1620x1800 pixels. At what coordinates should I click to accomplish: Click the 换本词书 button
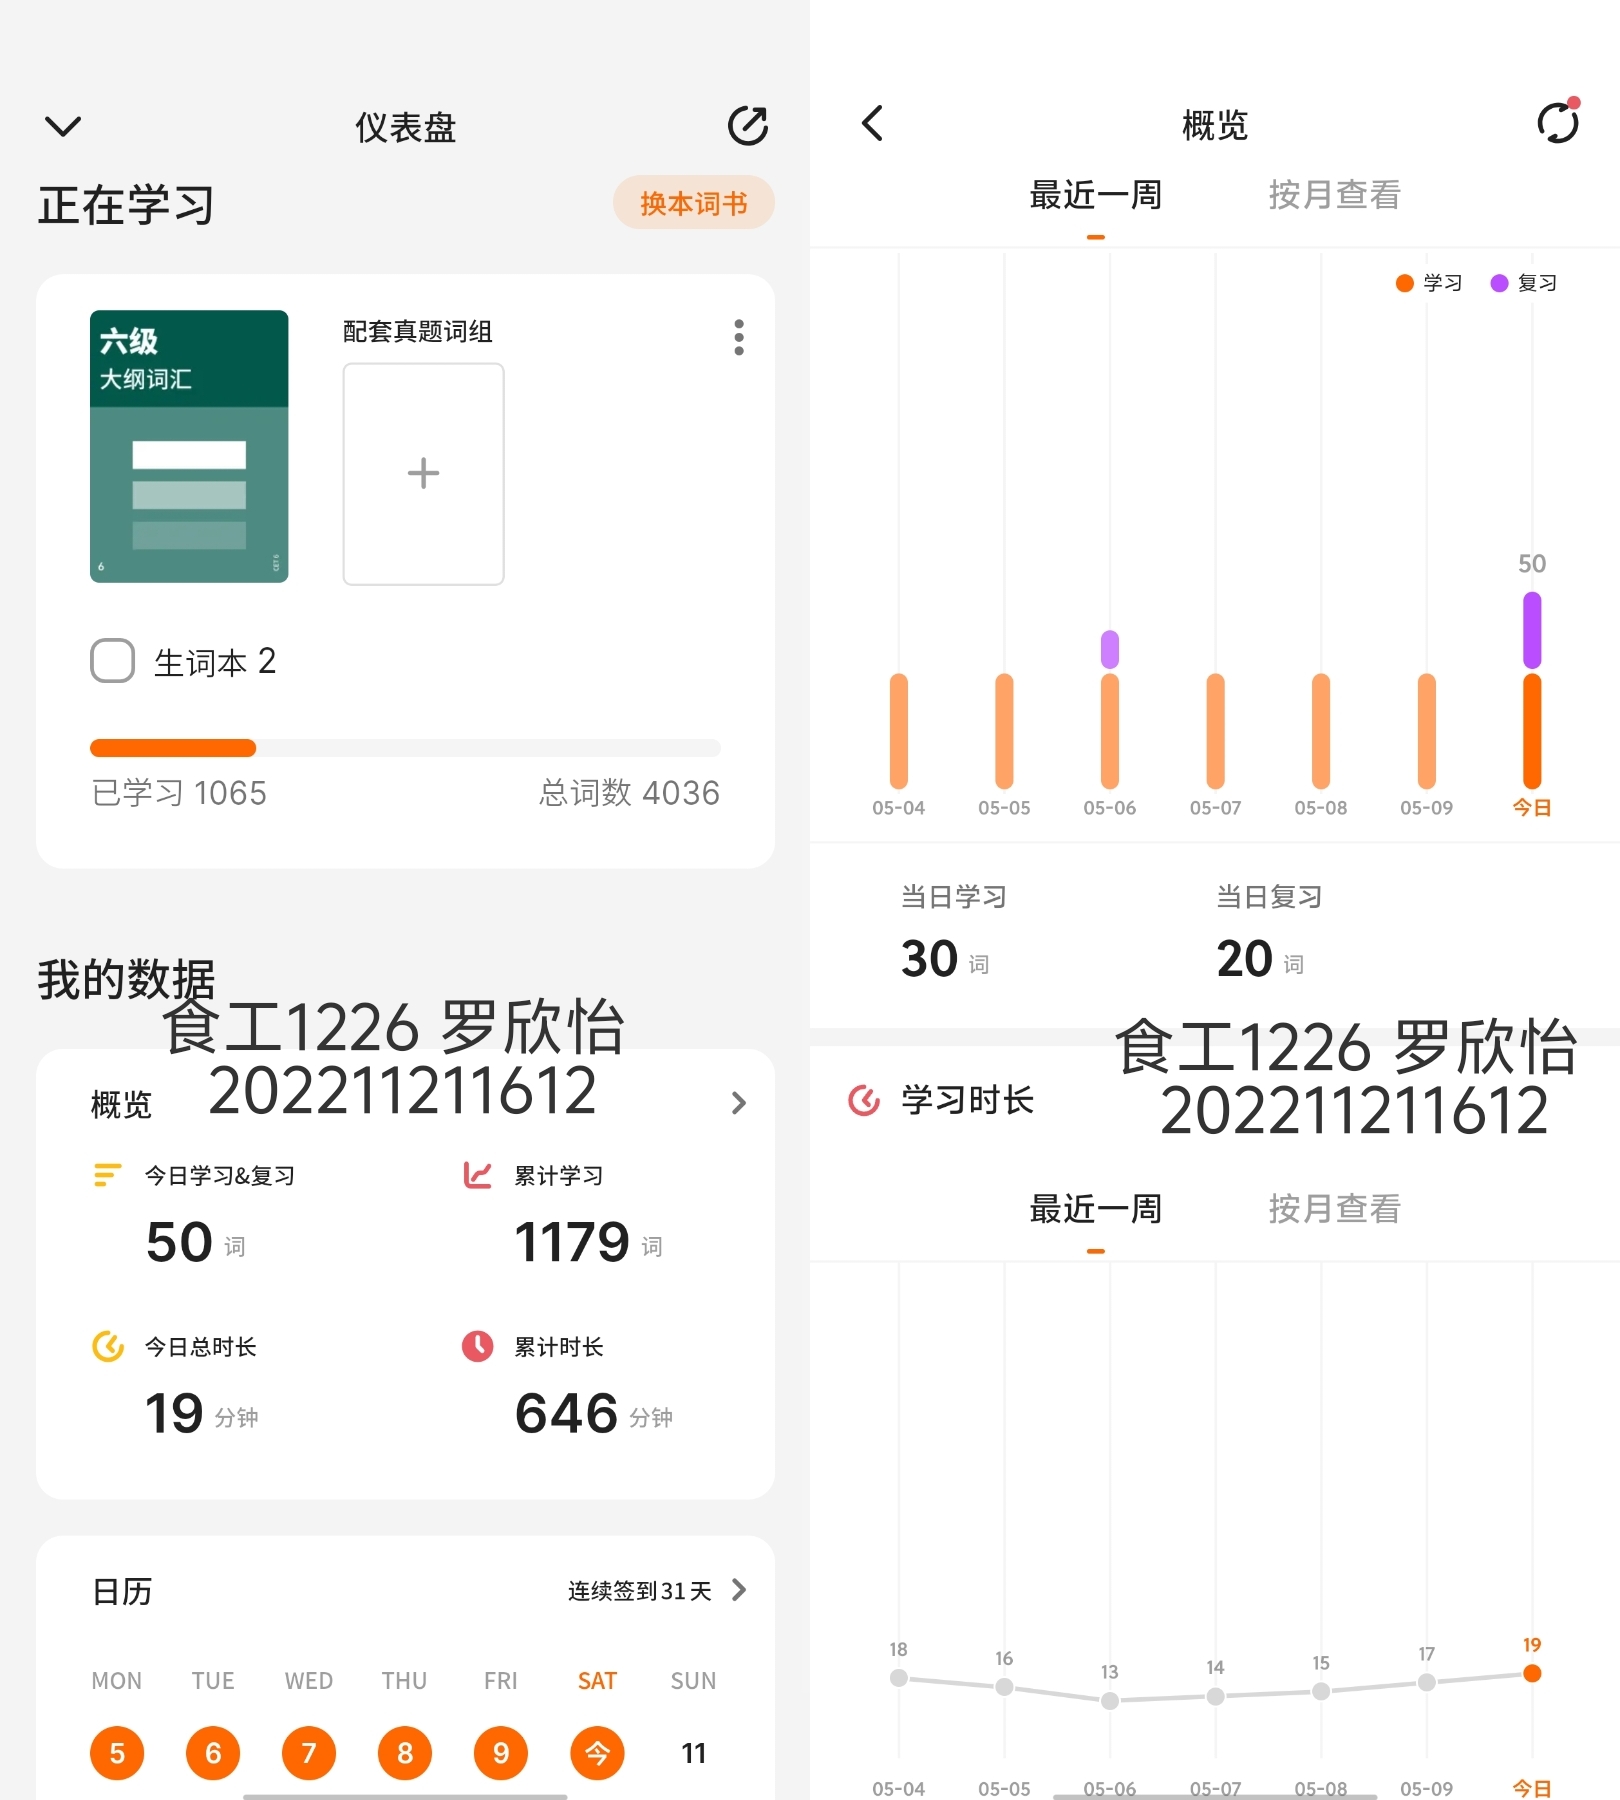coord(693,203)
